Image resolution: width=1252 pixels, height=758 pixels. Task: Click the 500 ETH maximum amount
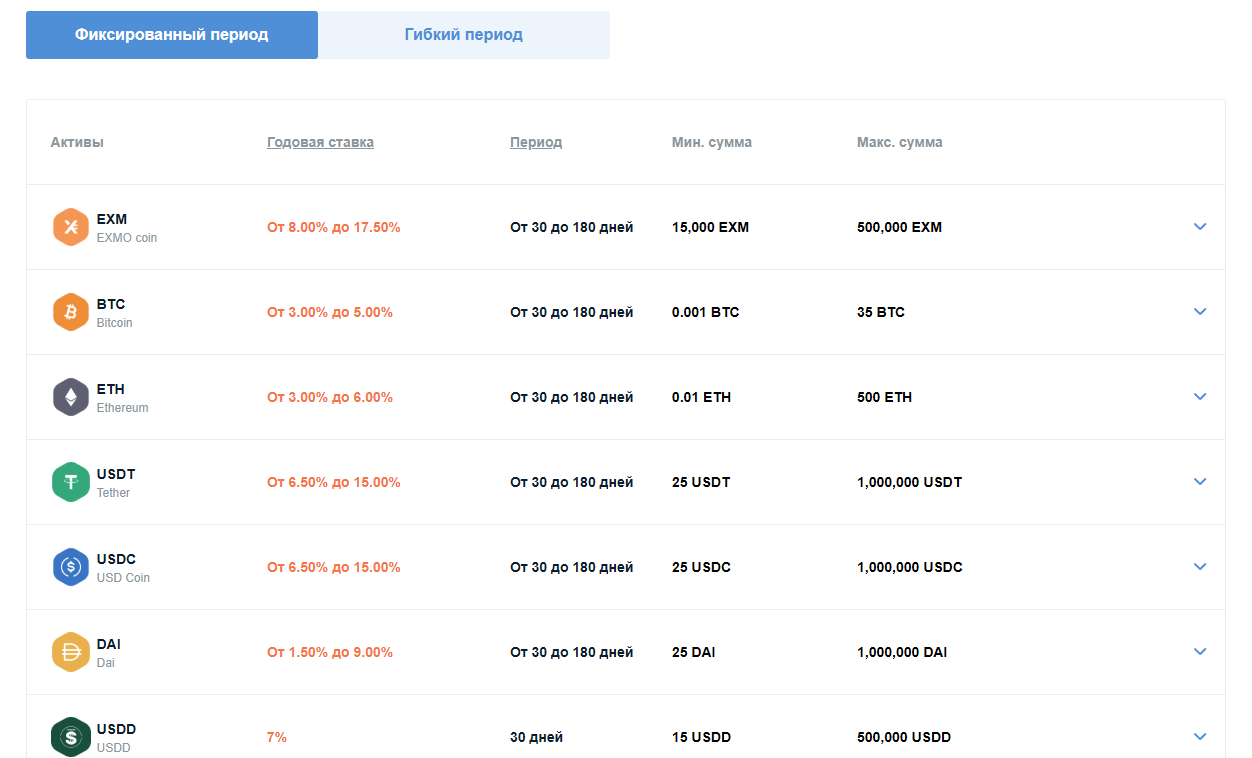coord(884,397)
